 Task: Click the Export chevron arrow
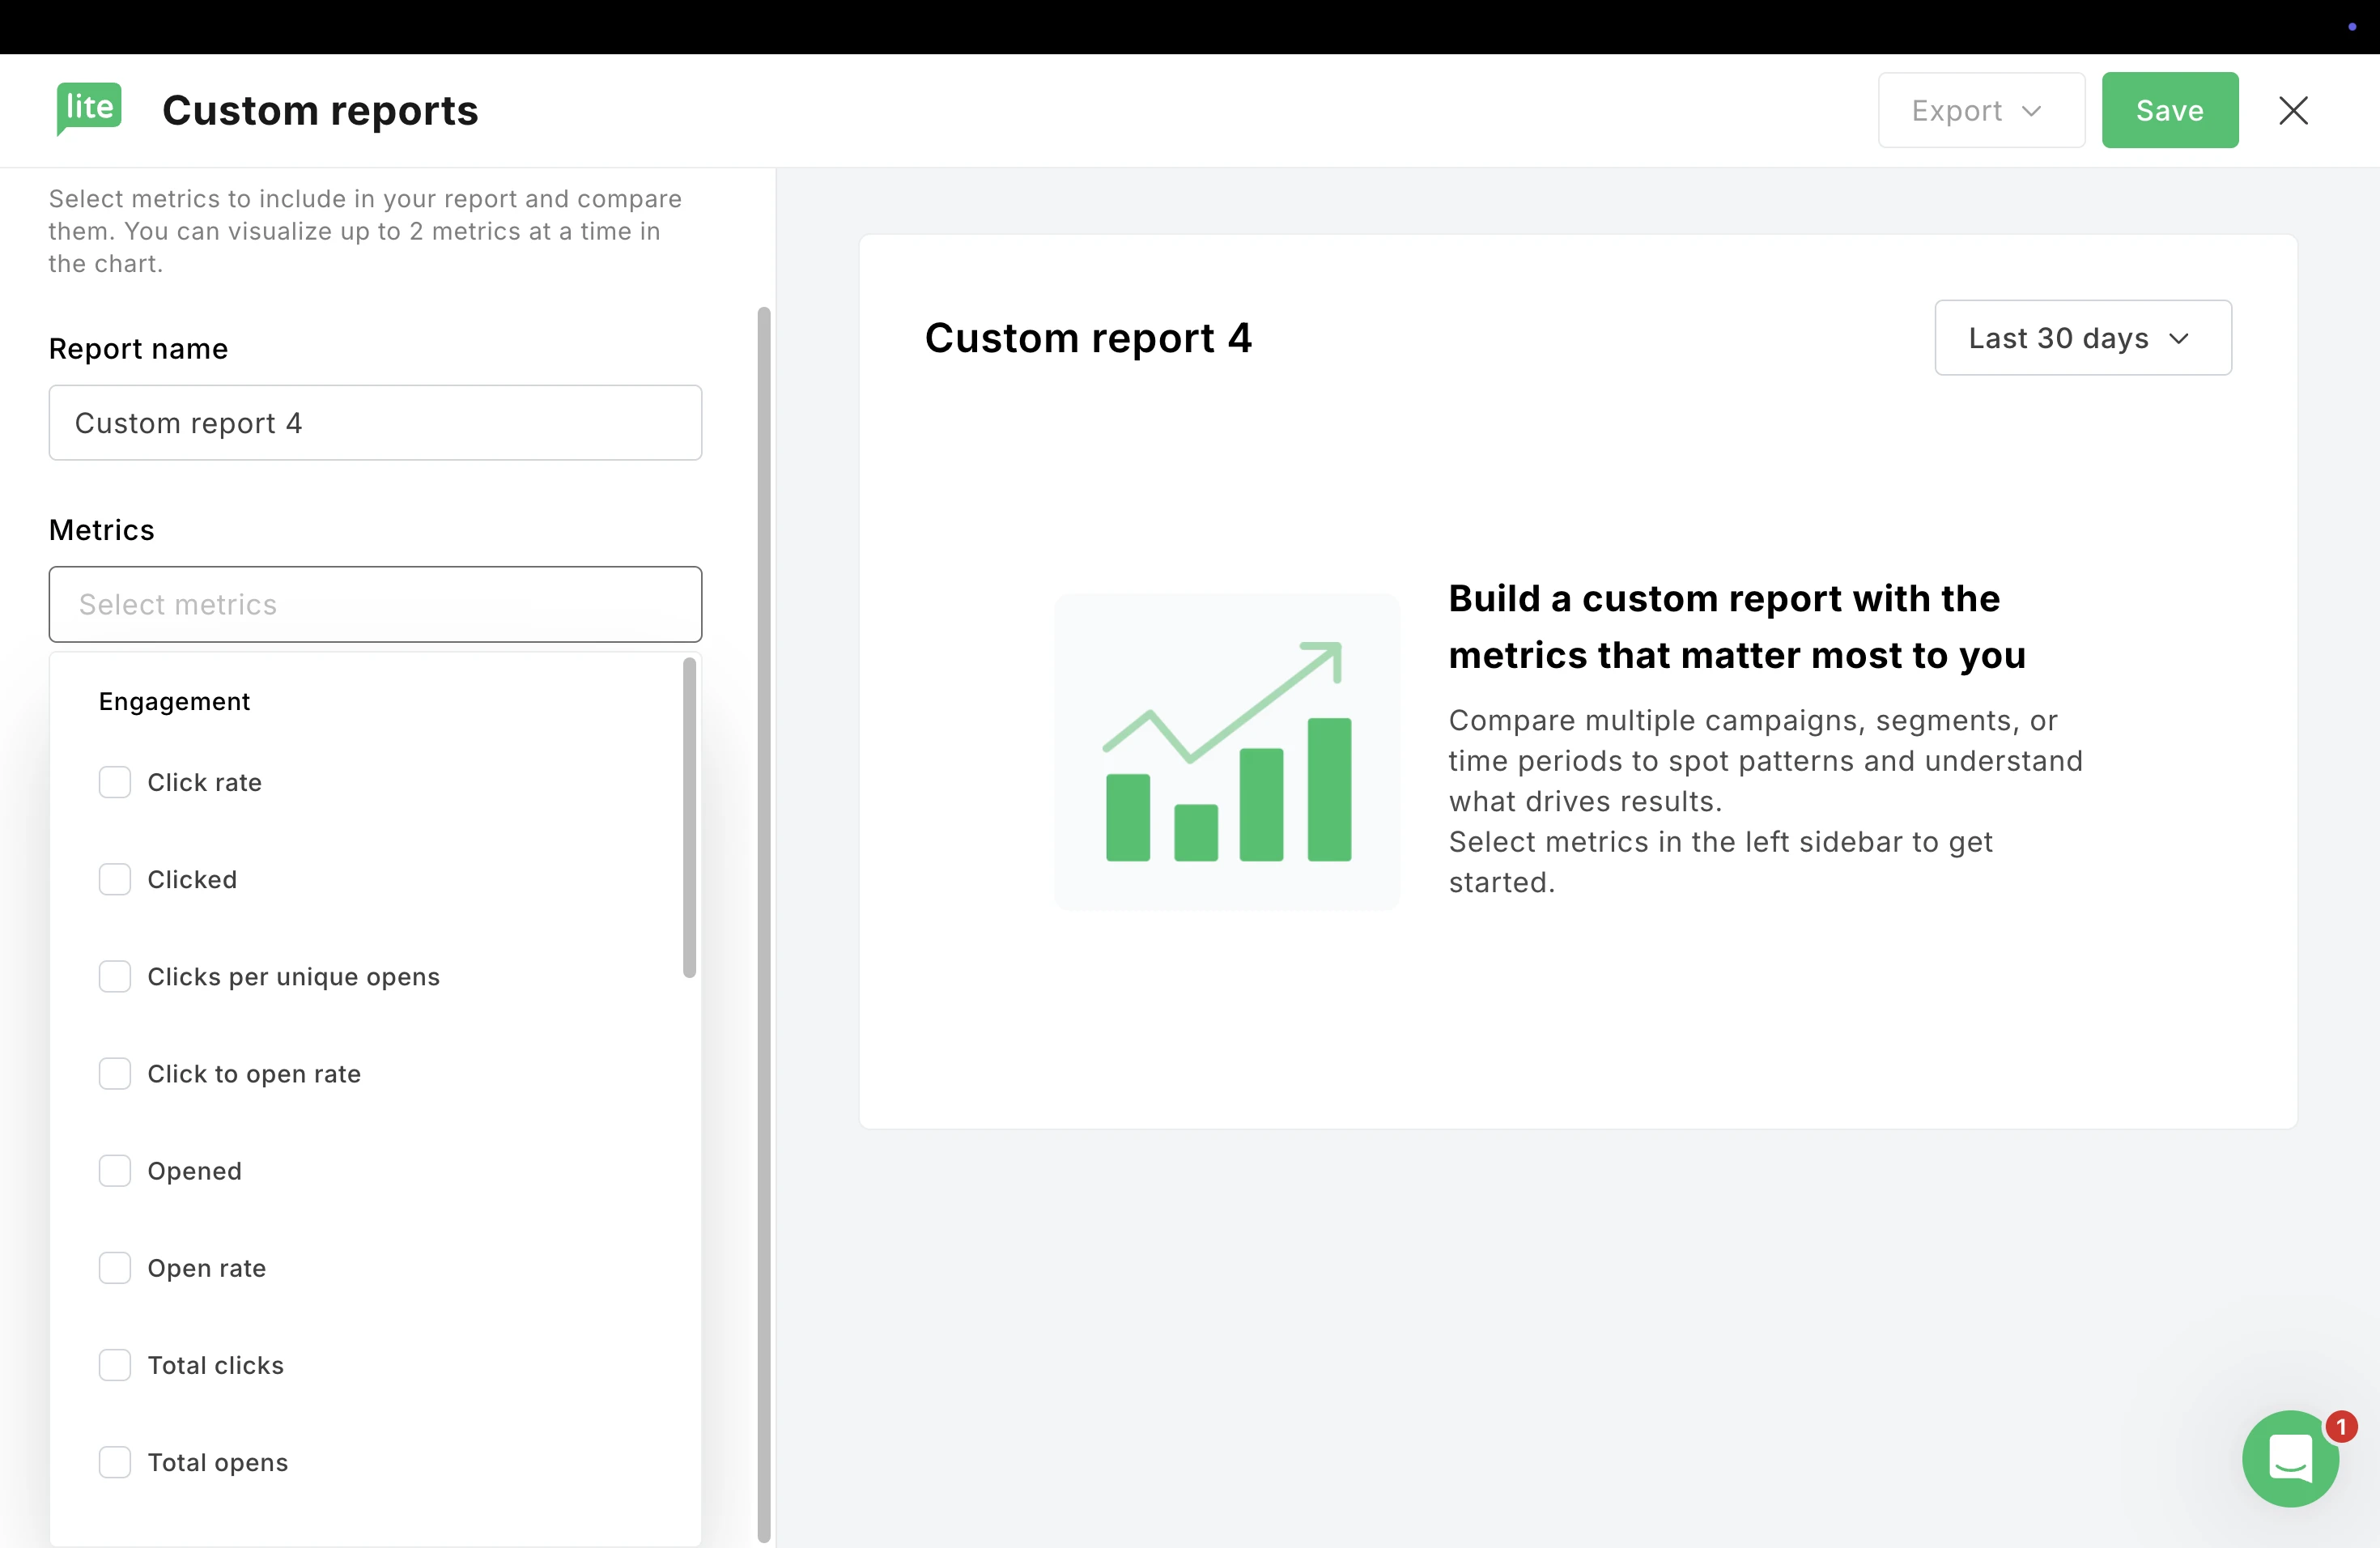2031,110
